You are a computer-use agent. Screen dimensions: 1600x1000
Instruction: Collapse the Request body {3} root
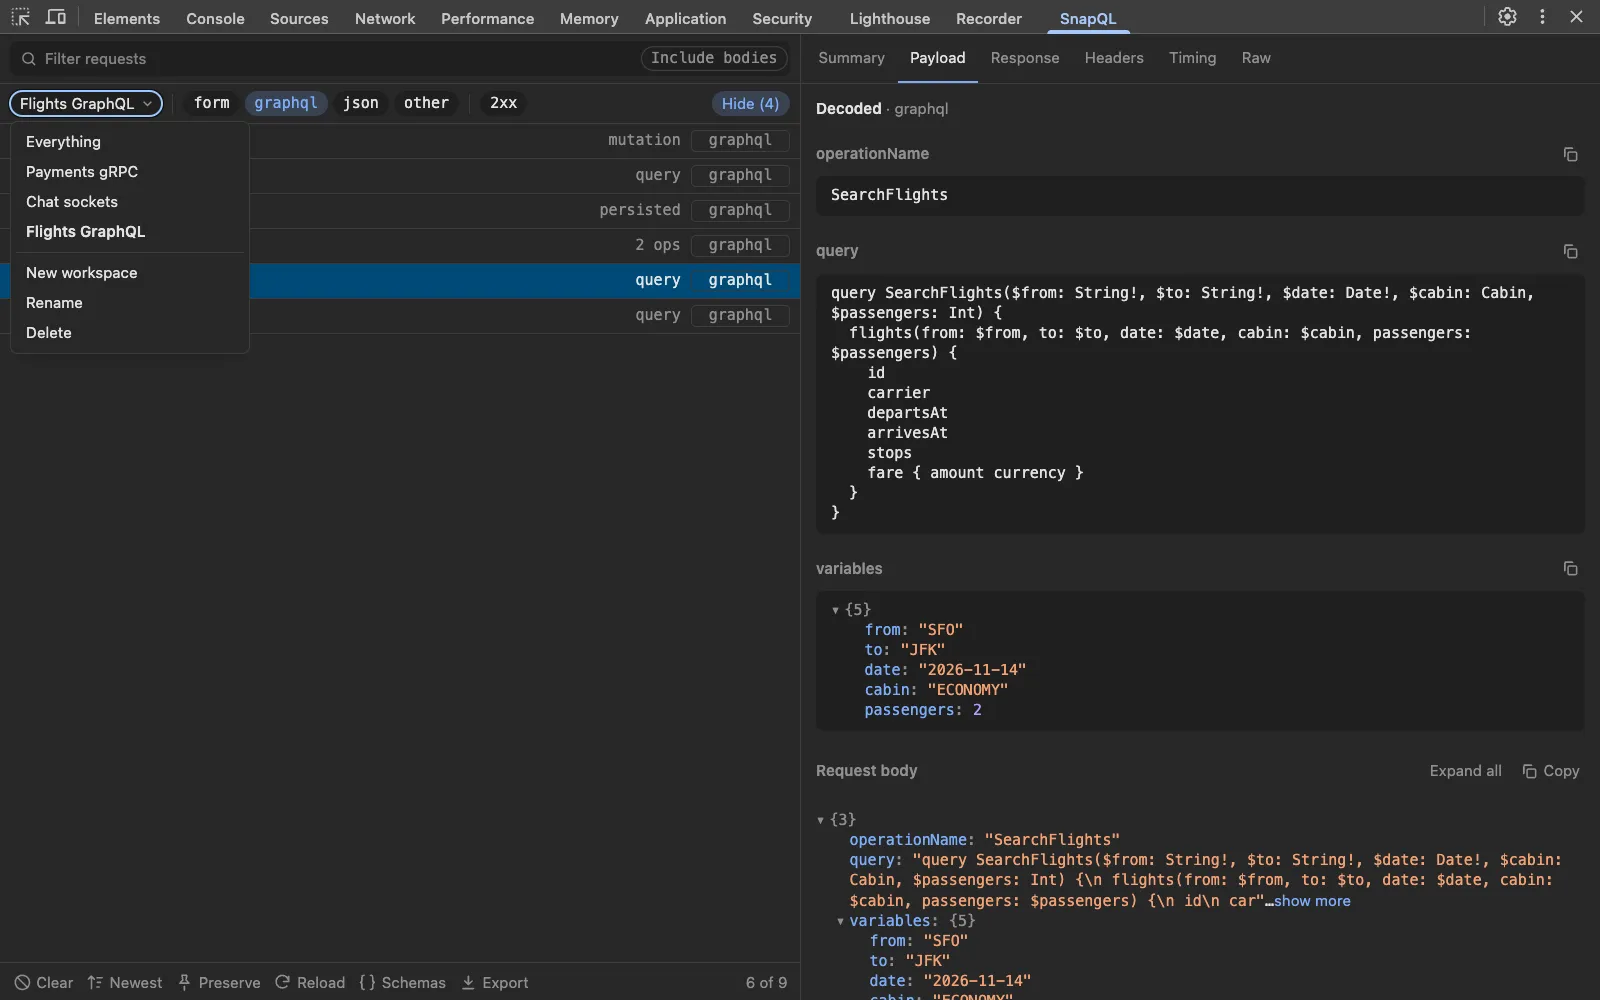coord(821,820)
